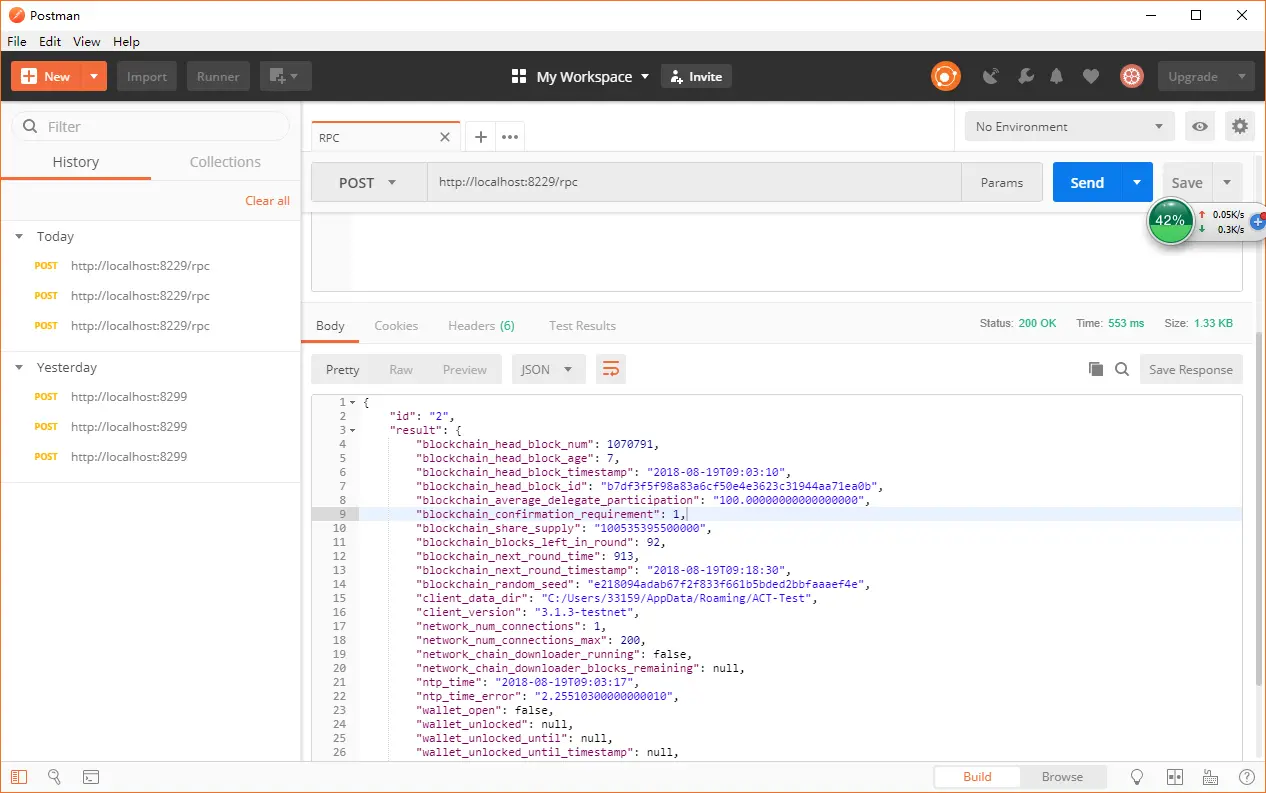Close the RPC request tab
The width and height of the screenshot is (1266, 793).
(x=445, y=137)
